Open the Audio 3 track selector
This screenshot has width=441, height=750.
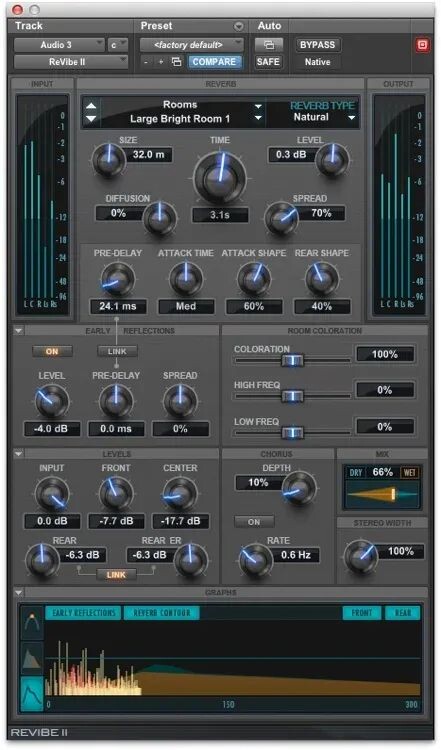coord(59,45)
